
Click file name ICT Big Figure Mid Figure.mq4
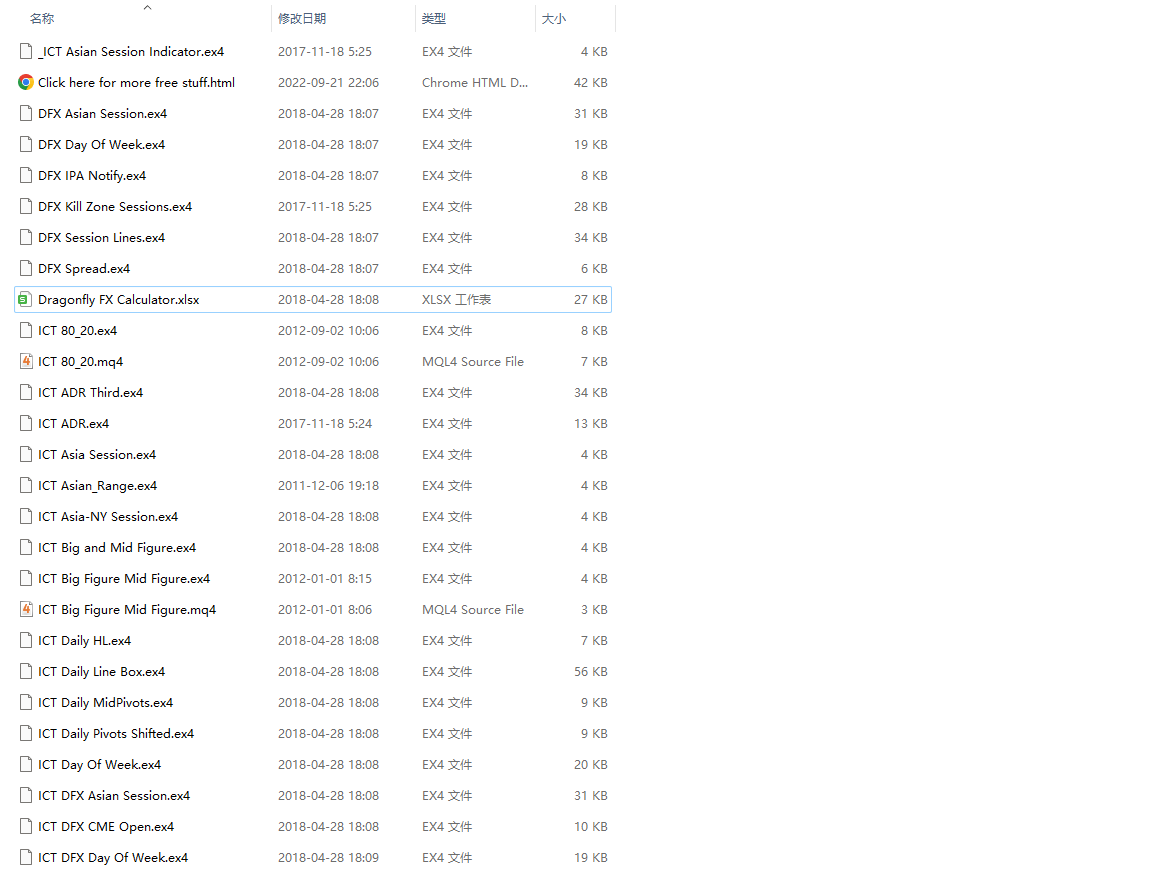(x=127, y=610)
